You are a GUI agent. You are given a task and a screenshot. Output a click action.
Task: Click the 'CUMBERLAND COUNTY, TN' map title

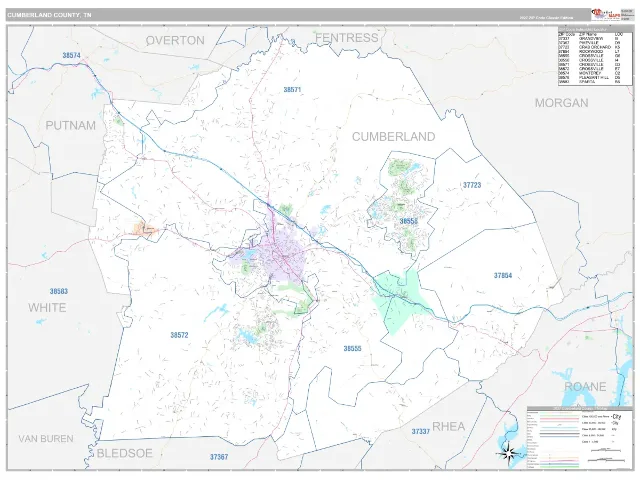coord(49,15)
